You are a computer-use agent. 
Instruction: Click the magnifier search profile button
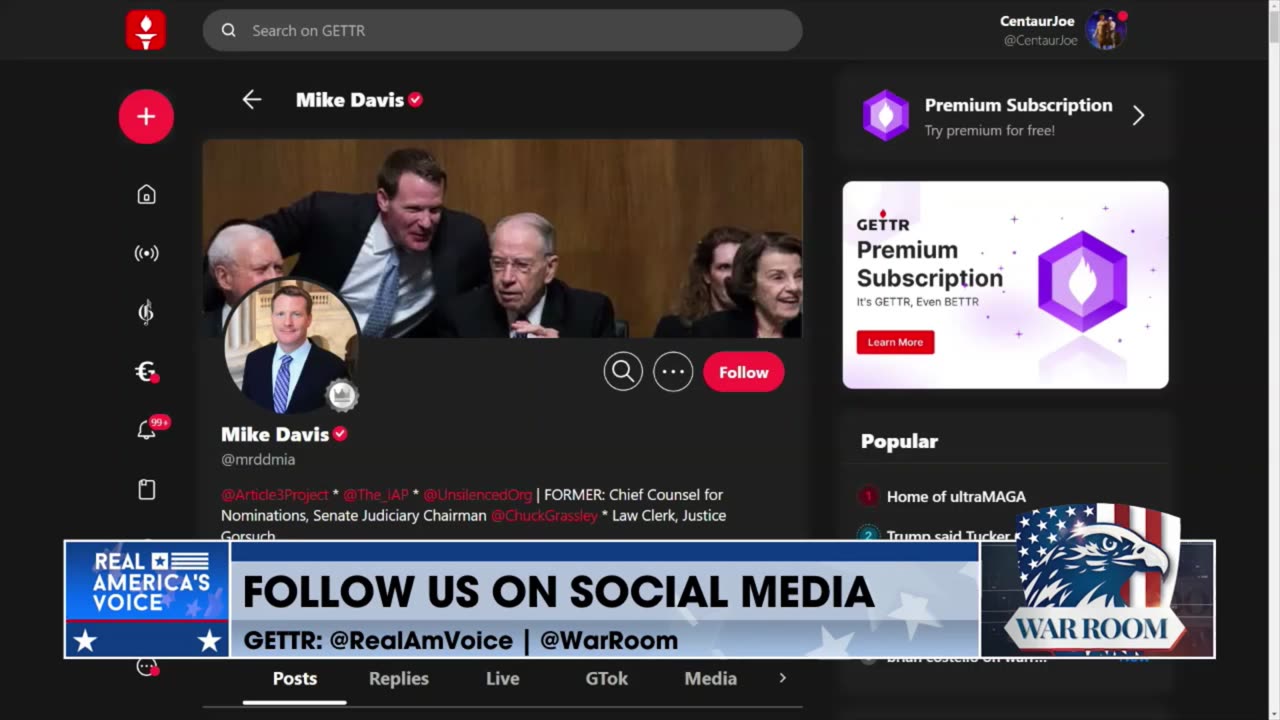(623, 372)
